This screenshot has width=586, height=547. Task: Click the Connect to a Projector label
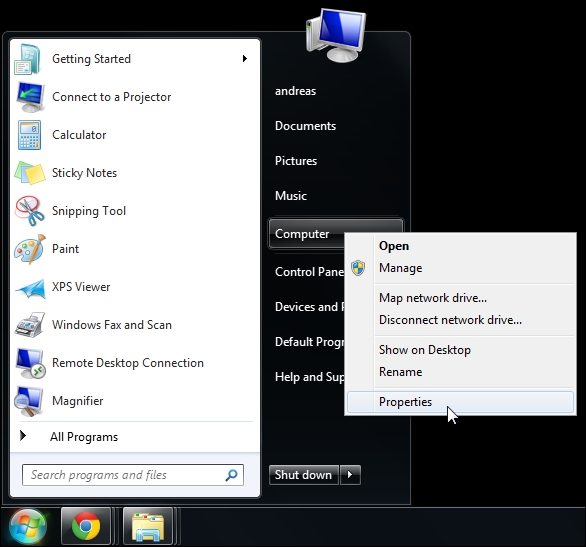[x=112, y=97]
